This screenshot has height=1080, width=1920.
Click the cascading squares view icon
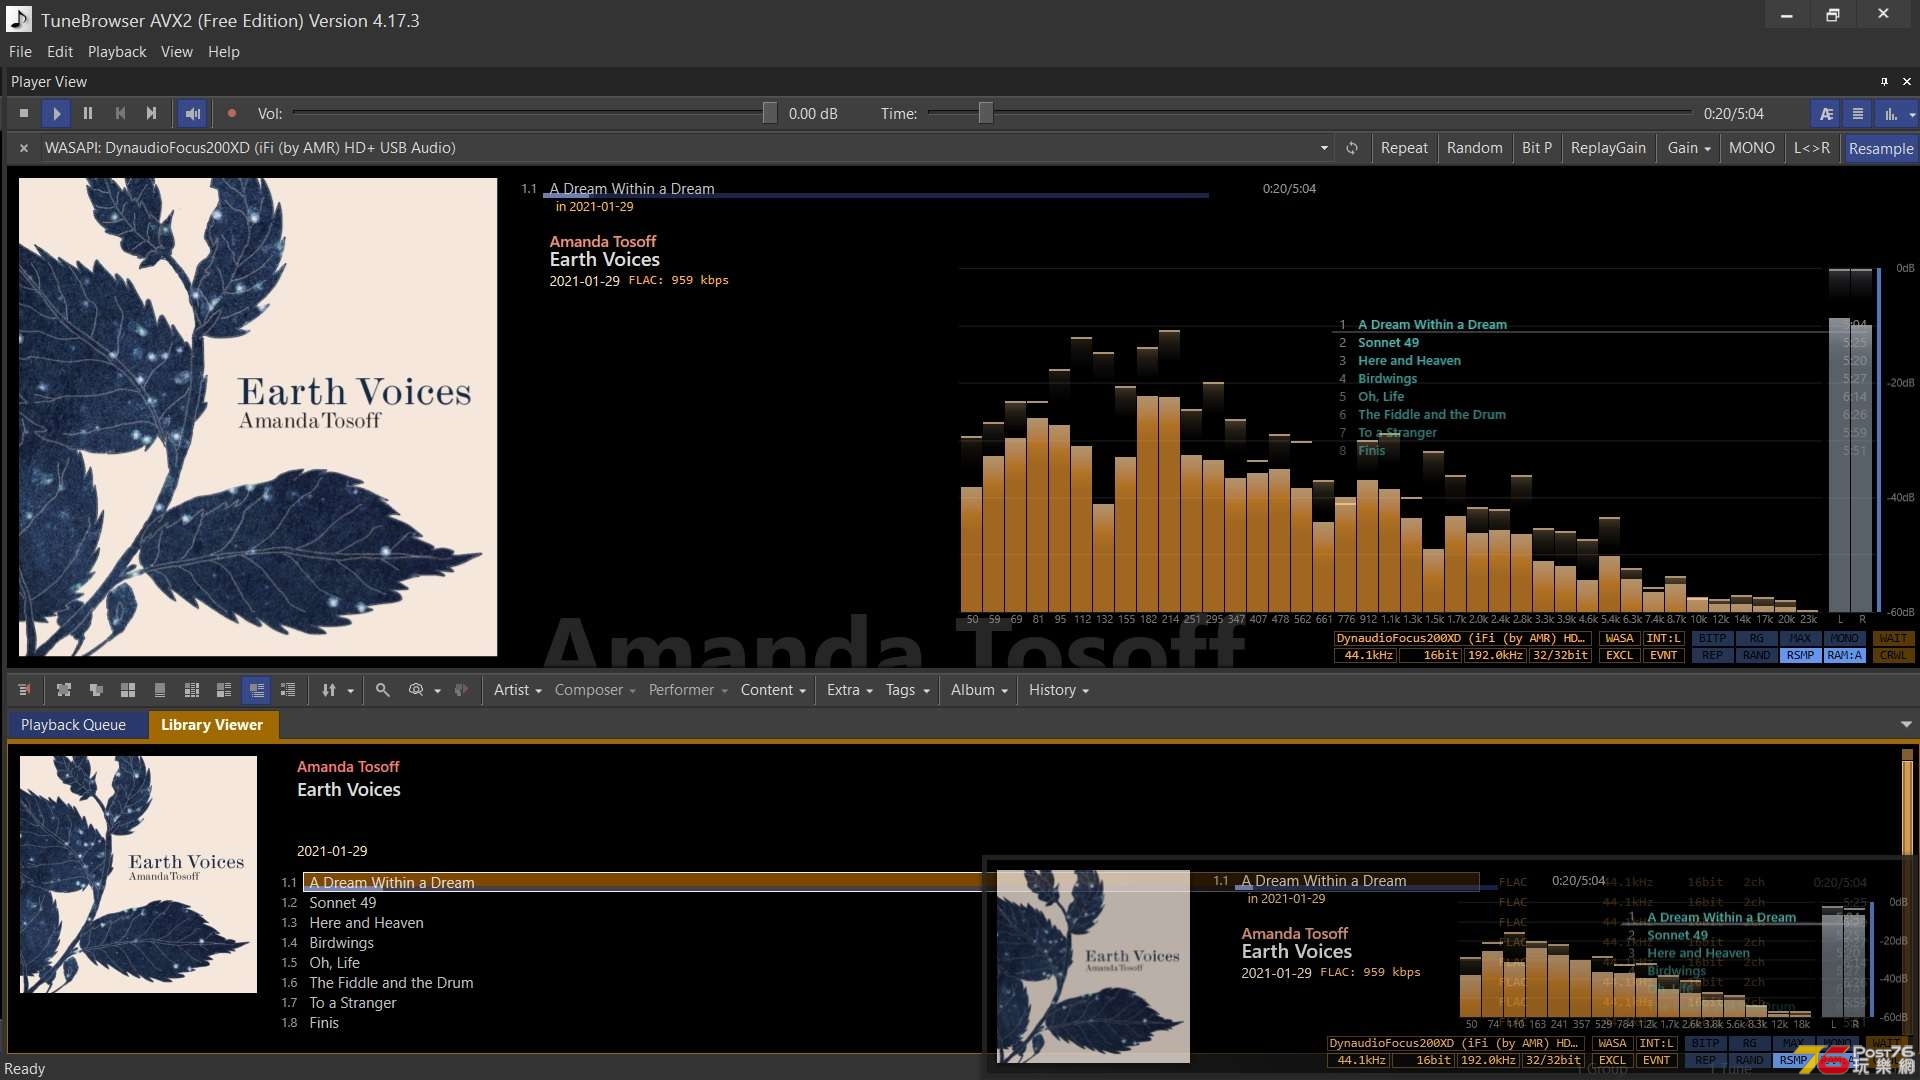click(96, 690)
